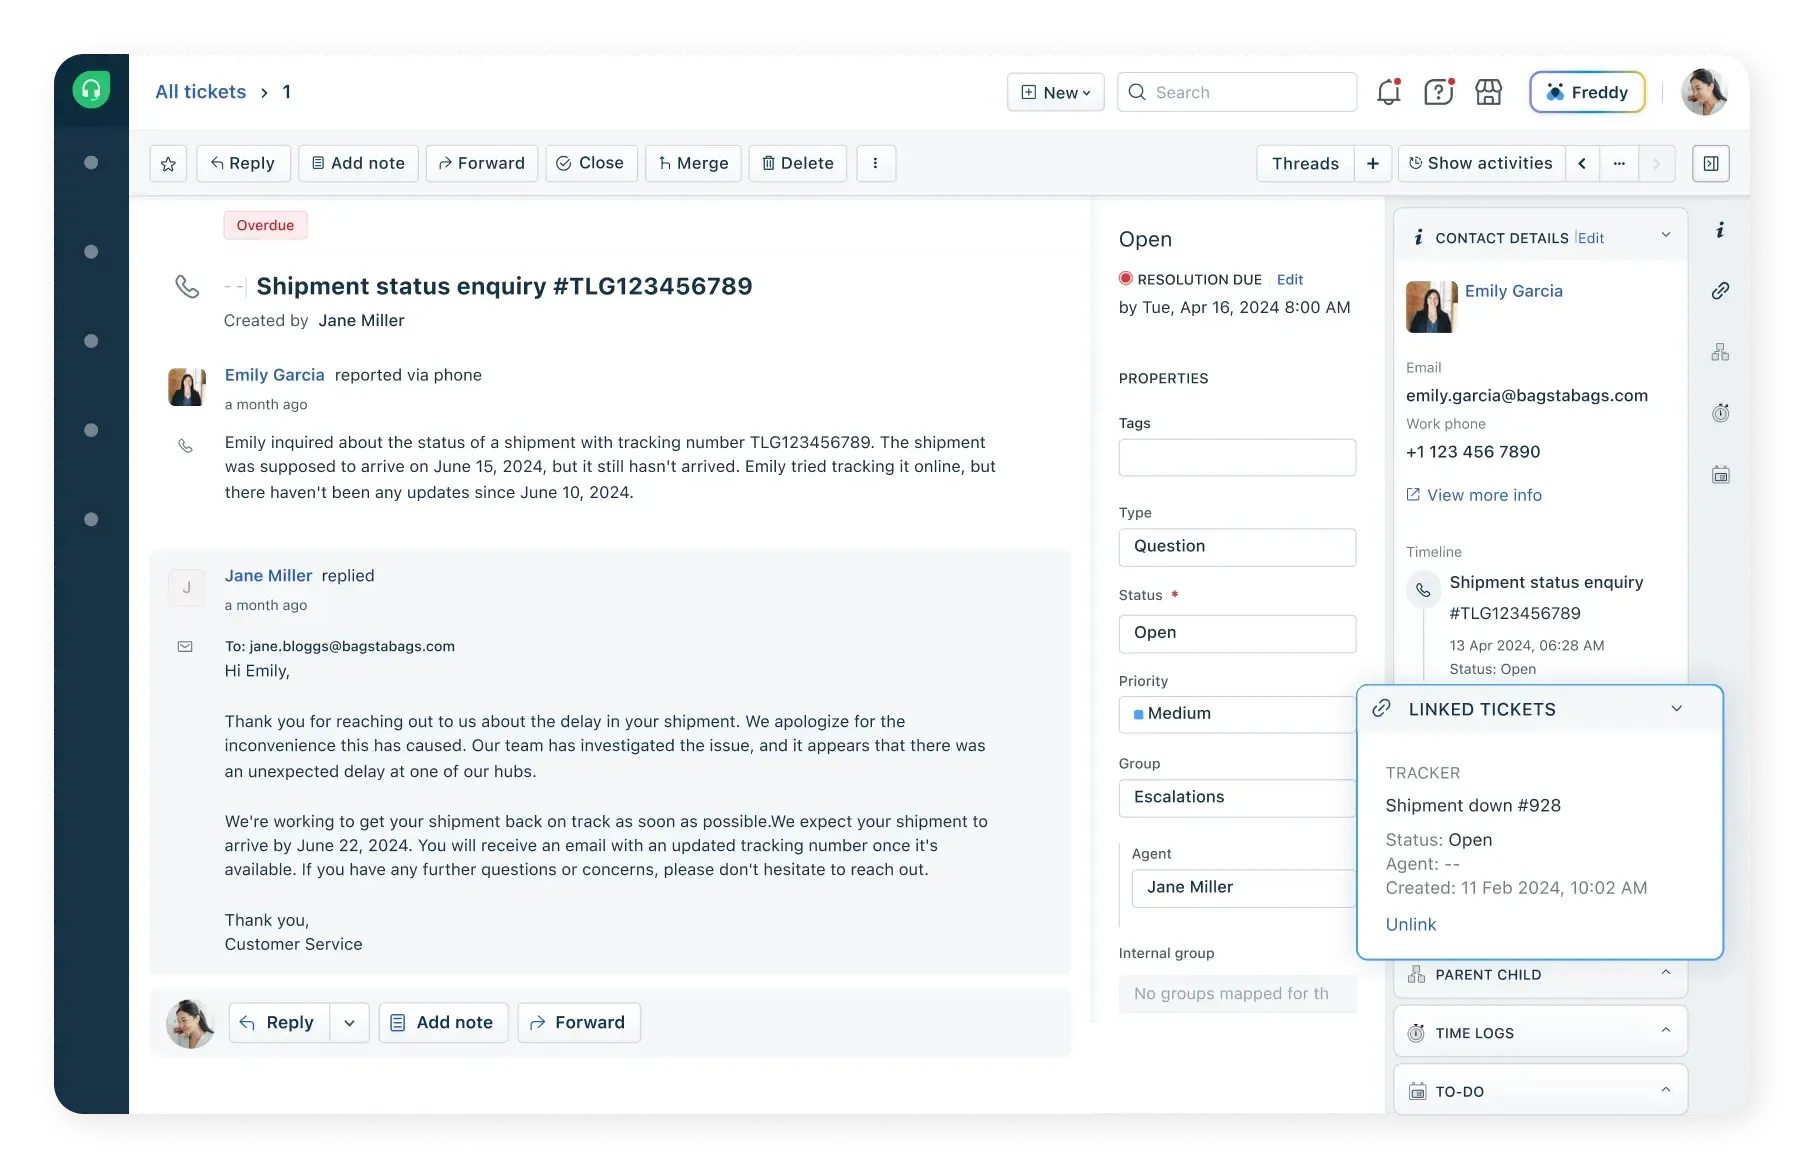Collapse the ticket details panel icon
Image resolution: width=1804 pixels, height=1168 pixels.
pyautogui.click(x=1710, y=163)
